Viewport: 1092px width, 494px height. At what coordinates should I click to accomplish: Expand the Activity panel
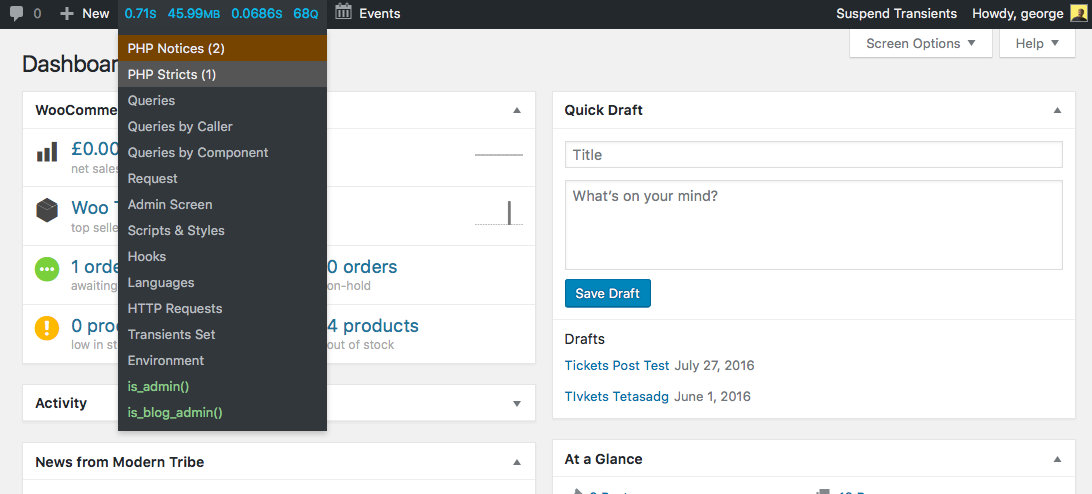[517, 403]
